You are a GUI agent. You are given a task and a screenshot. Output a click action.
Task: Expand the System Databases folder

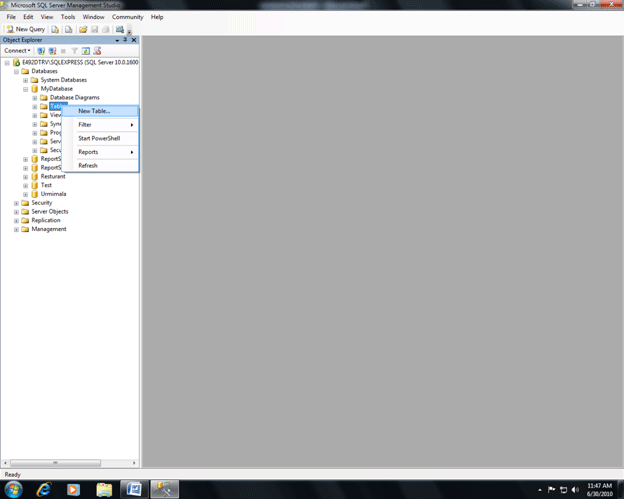[x=25, y=80]
